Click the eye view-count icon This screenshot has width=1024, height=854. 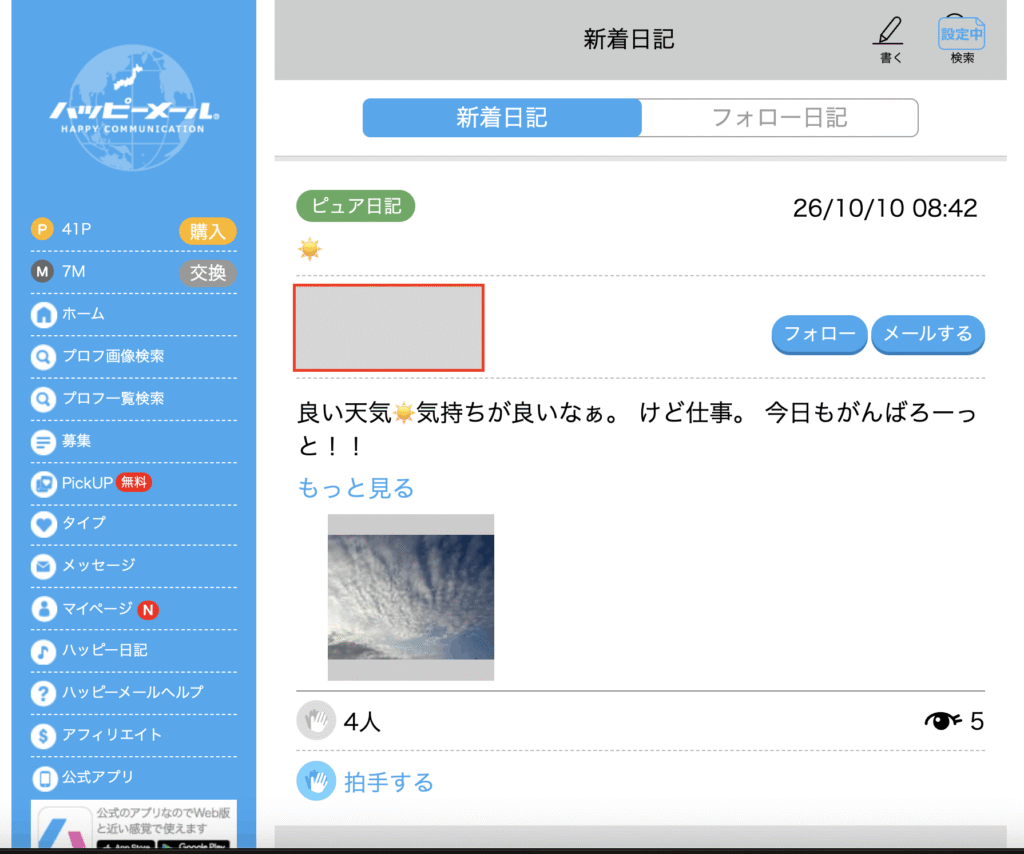pyautogui.click(x=942, y=721)
